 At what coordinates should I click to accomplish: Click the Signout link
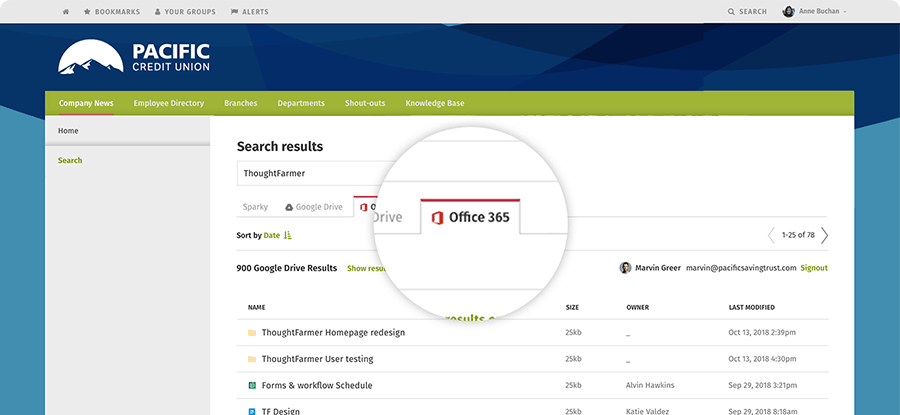pyautogui.click(x=814, y=268)
